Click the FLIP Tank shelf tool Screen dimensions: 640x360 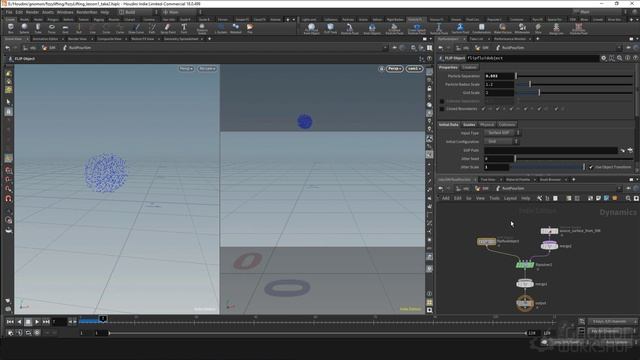(x=330, y=28)
